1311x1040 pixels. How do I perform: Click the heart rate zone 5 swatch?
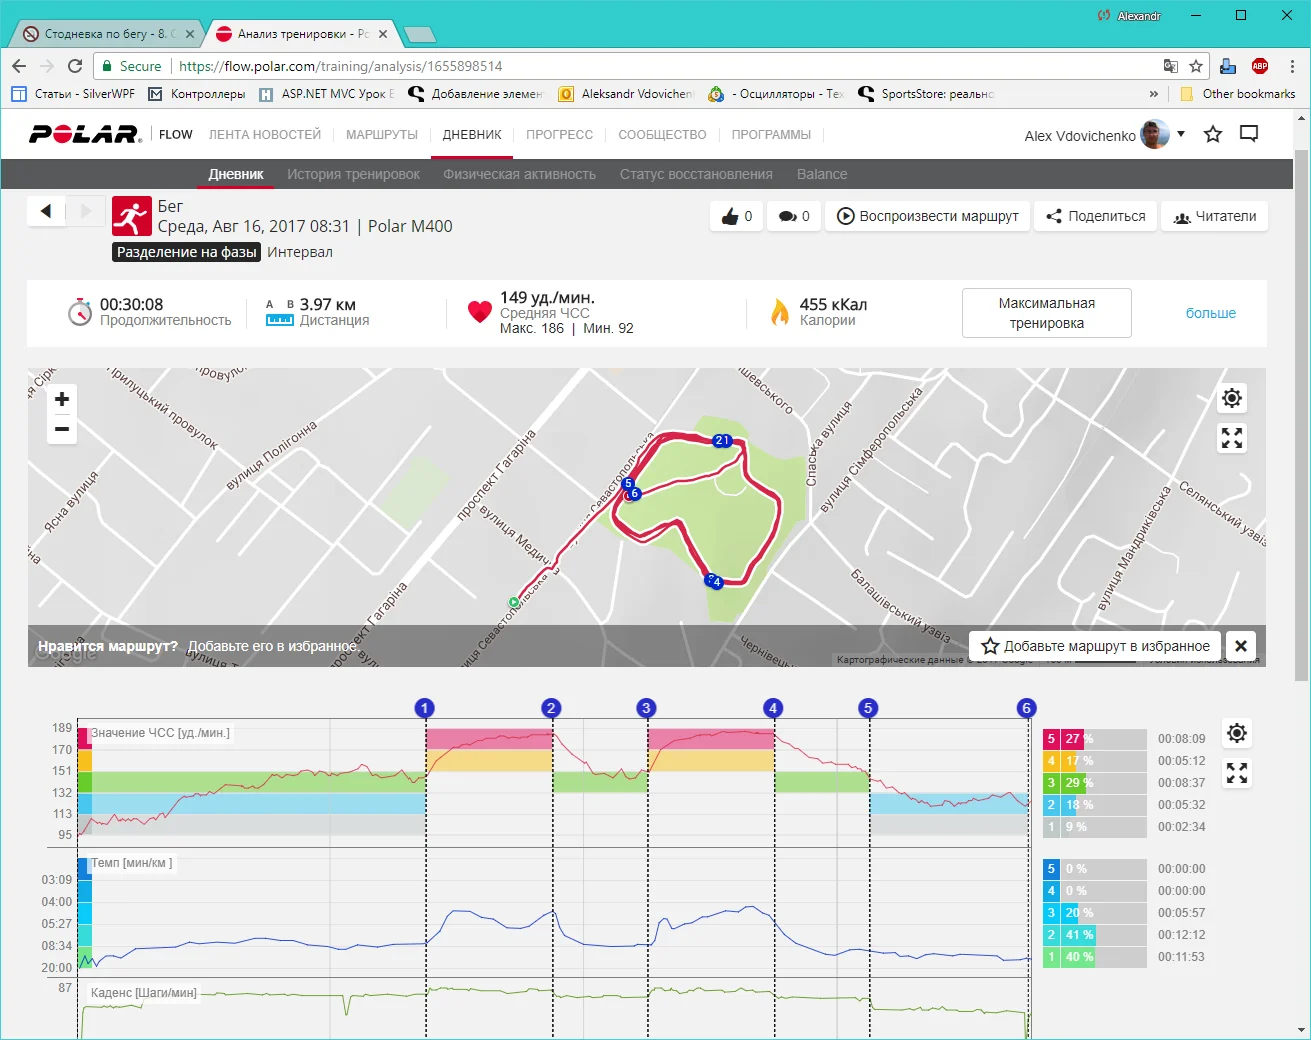click(1051, 739)
